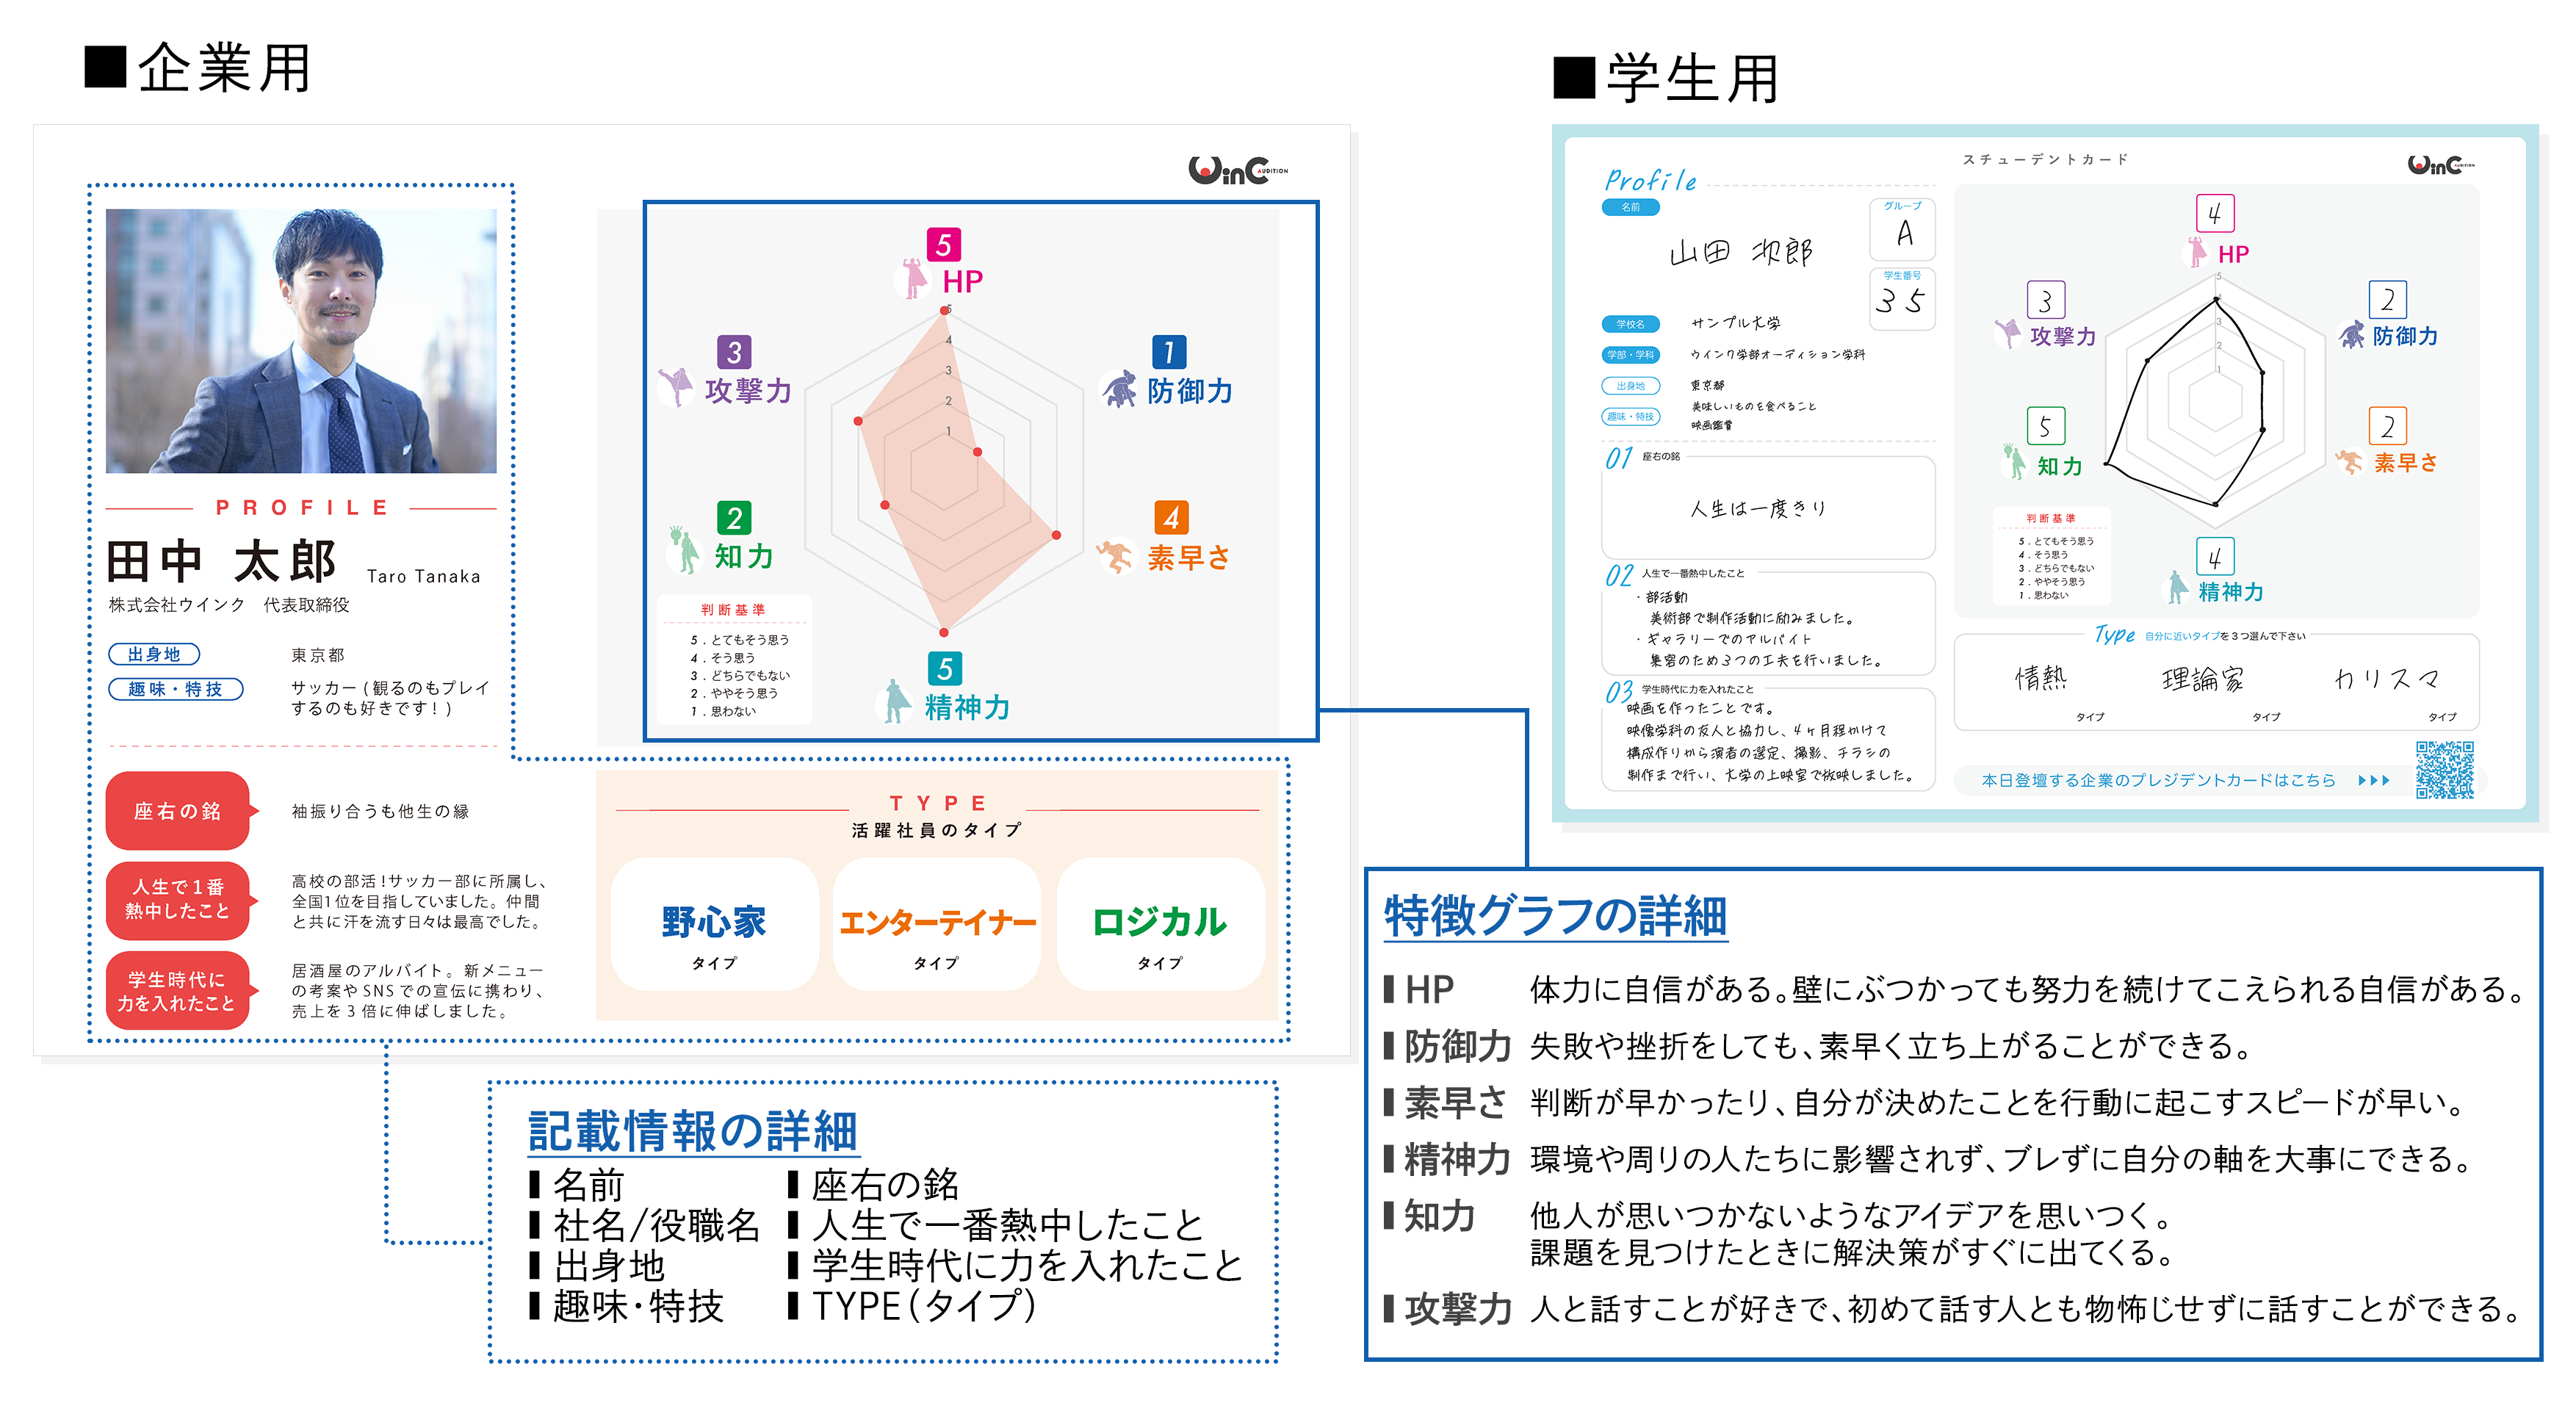Viewport: 2576px width, 1425px height.
Task: Click the green score box 2 above 知力
Action: (734, 517)
